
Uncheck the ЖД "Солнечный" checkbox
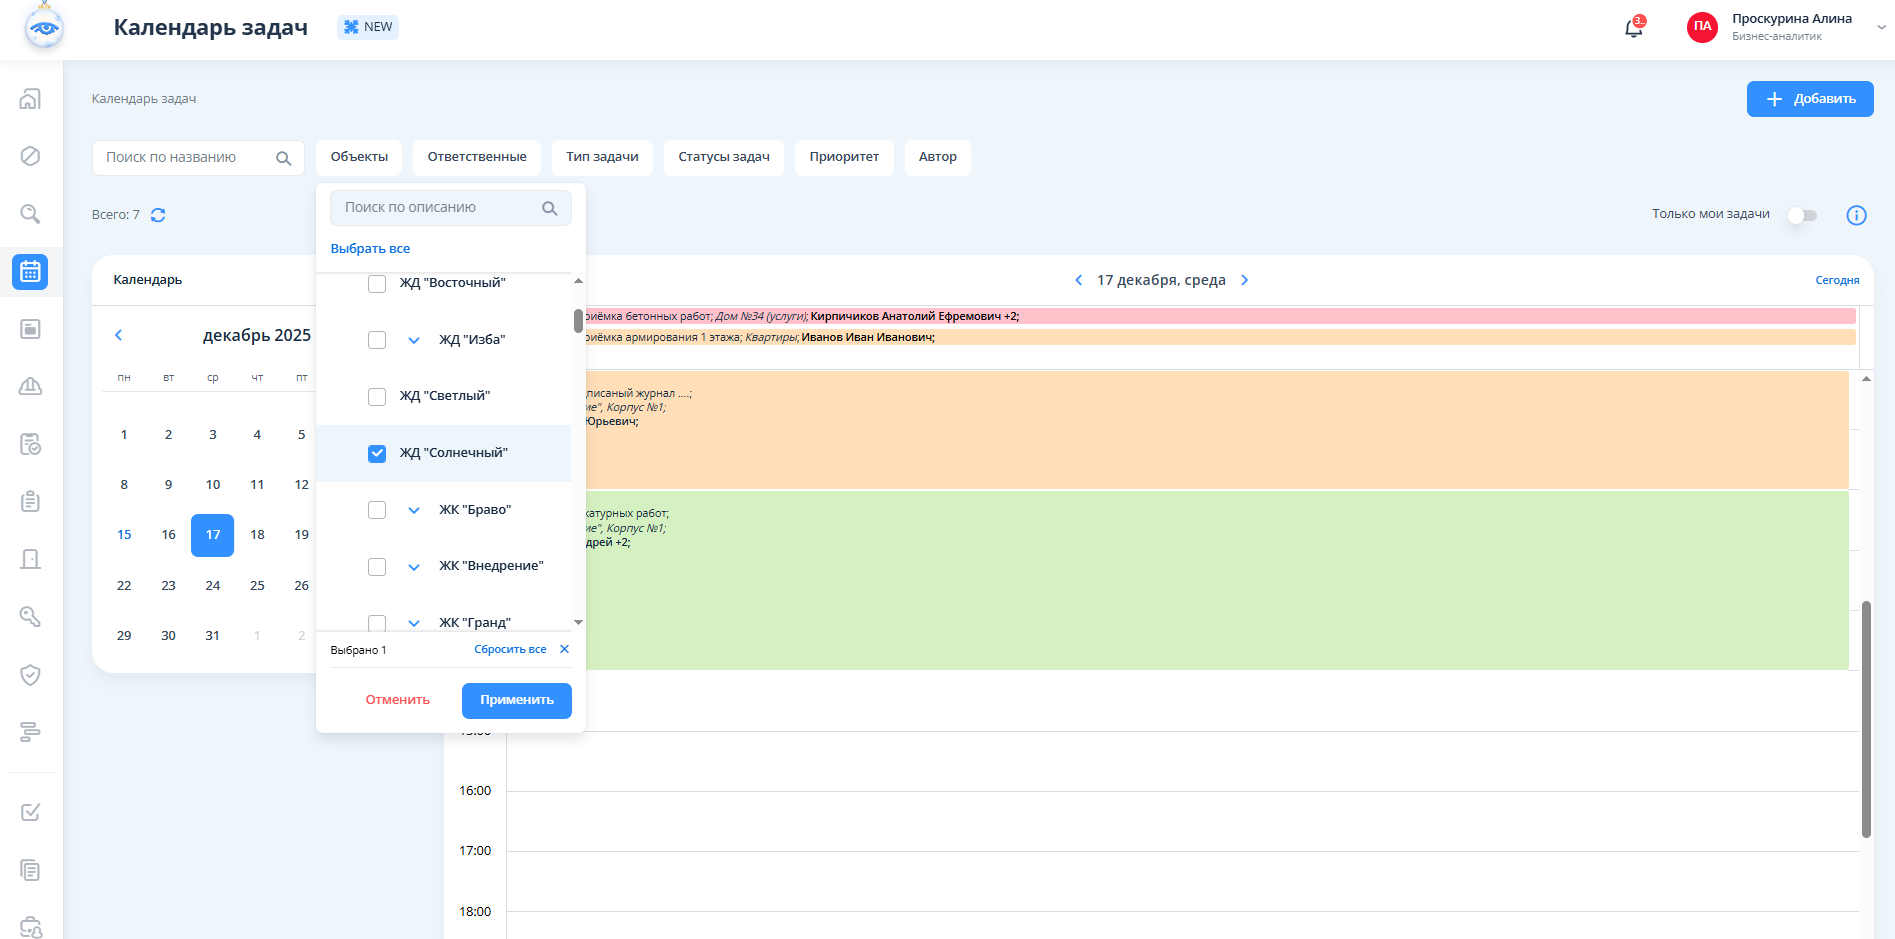377,454
